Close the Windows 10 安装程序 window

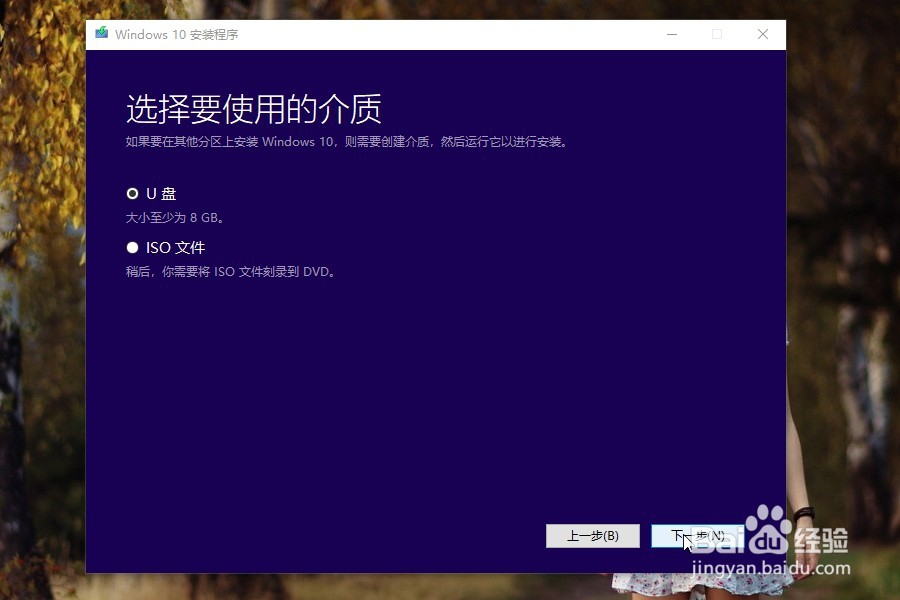(x=763, y=34)
